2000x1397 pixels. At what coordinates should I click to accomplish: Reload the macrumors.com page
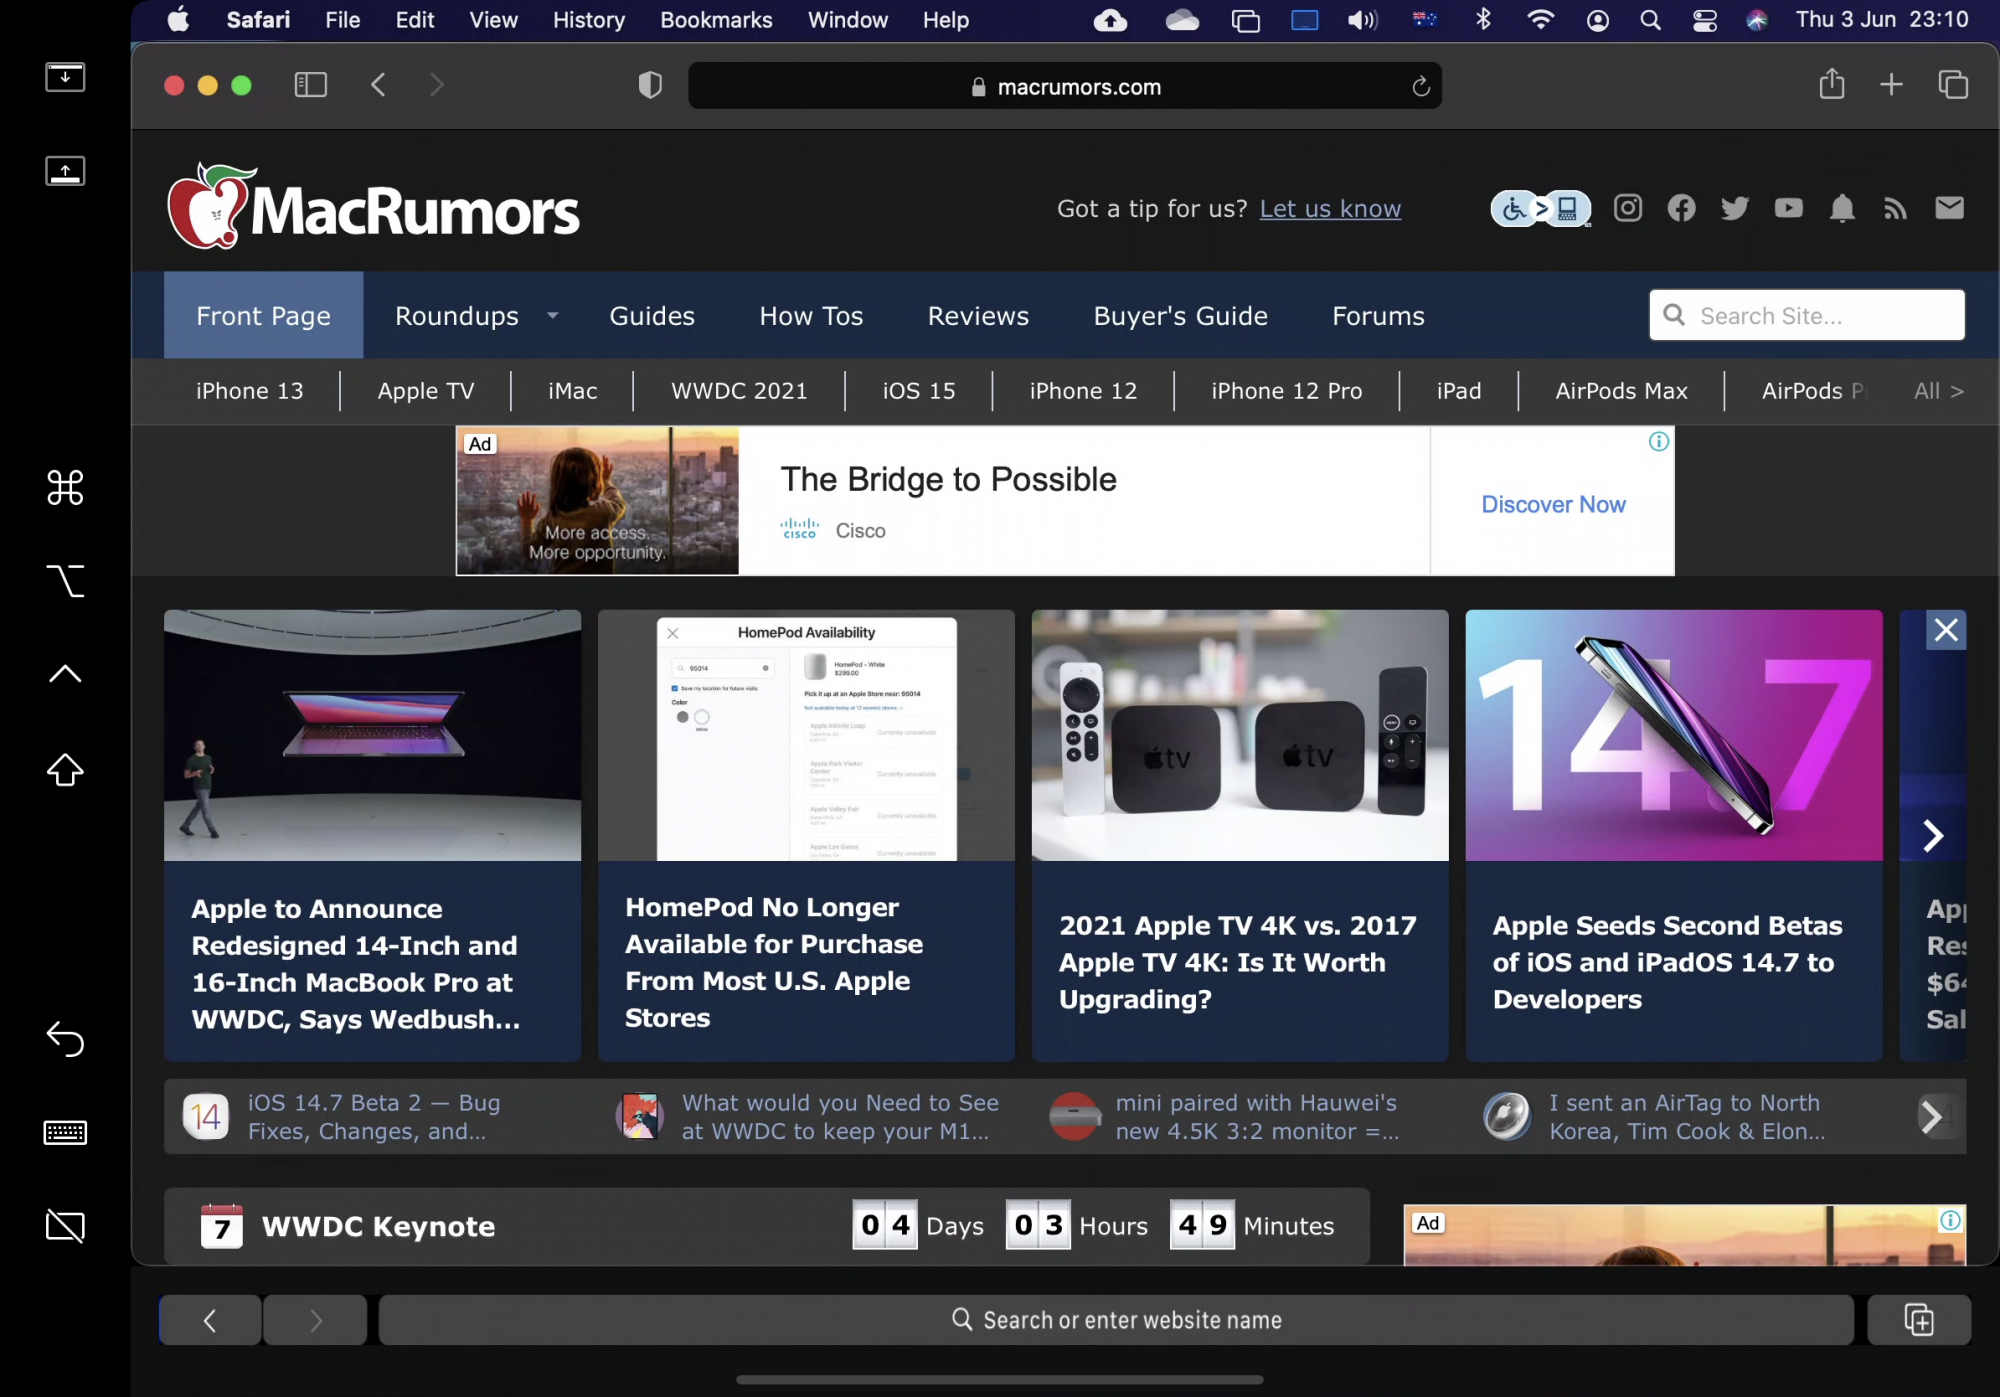[1420, 87]
